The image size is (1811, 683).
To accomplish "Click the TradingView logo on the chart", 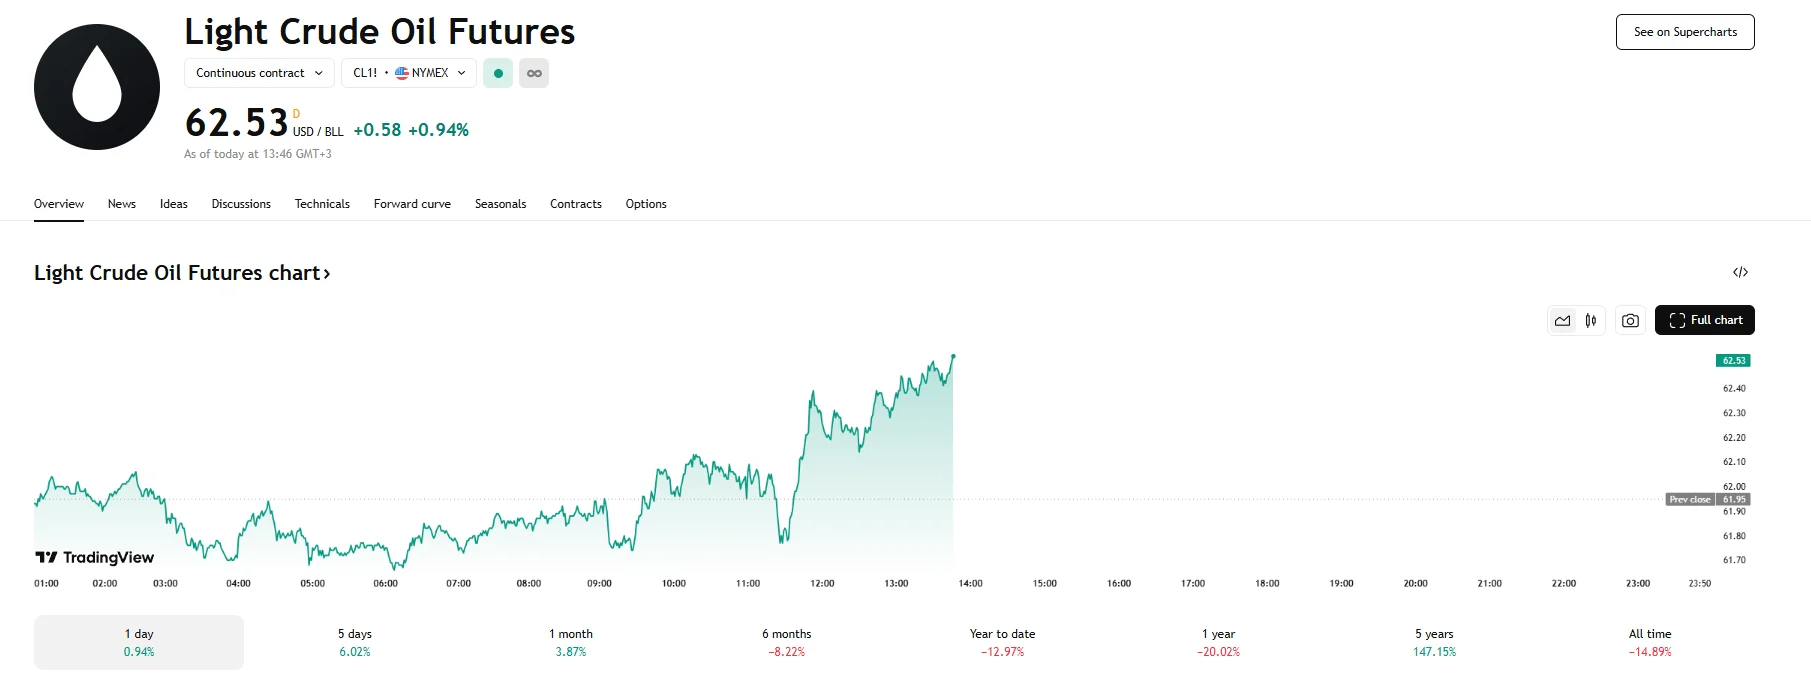I will pyautogui.click(x=95, y=556).
